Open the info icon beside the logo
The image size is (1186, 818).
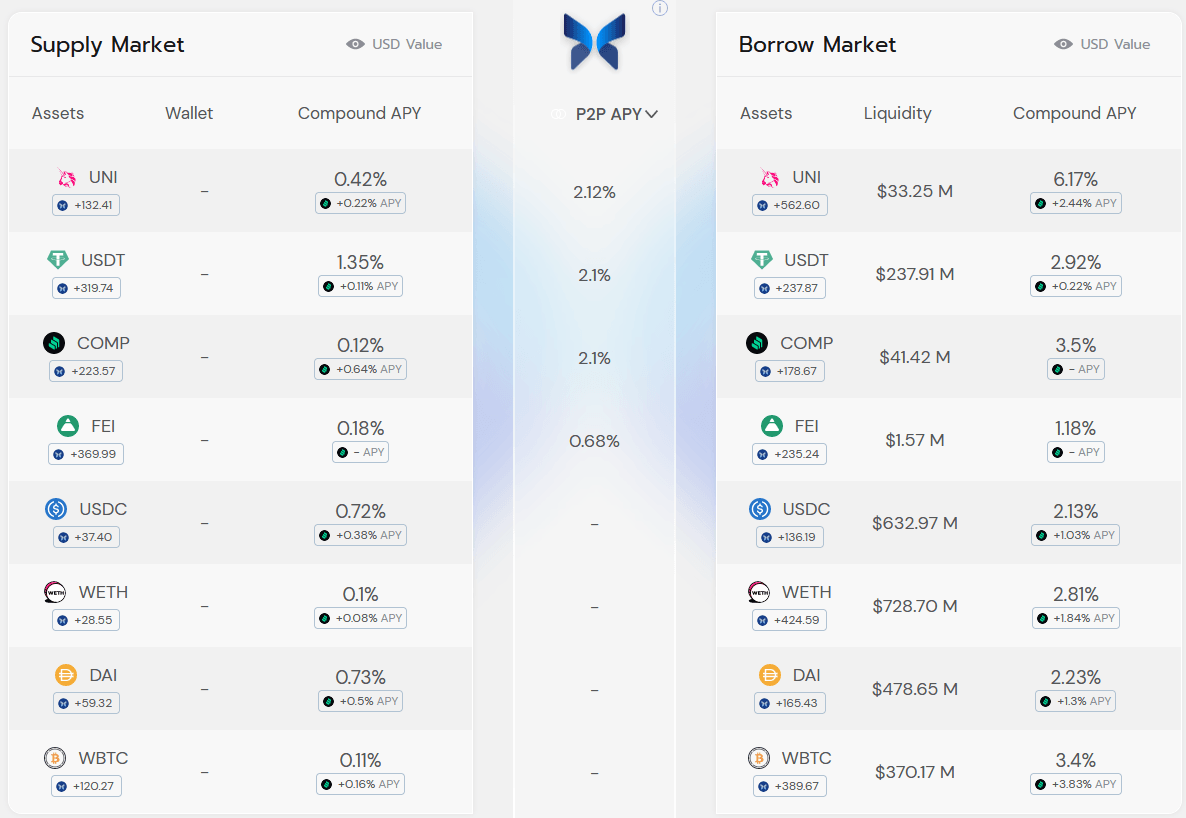pos(660,8)
